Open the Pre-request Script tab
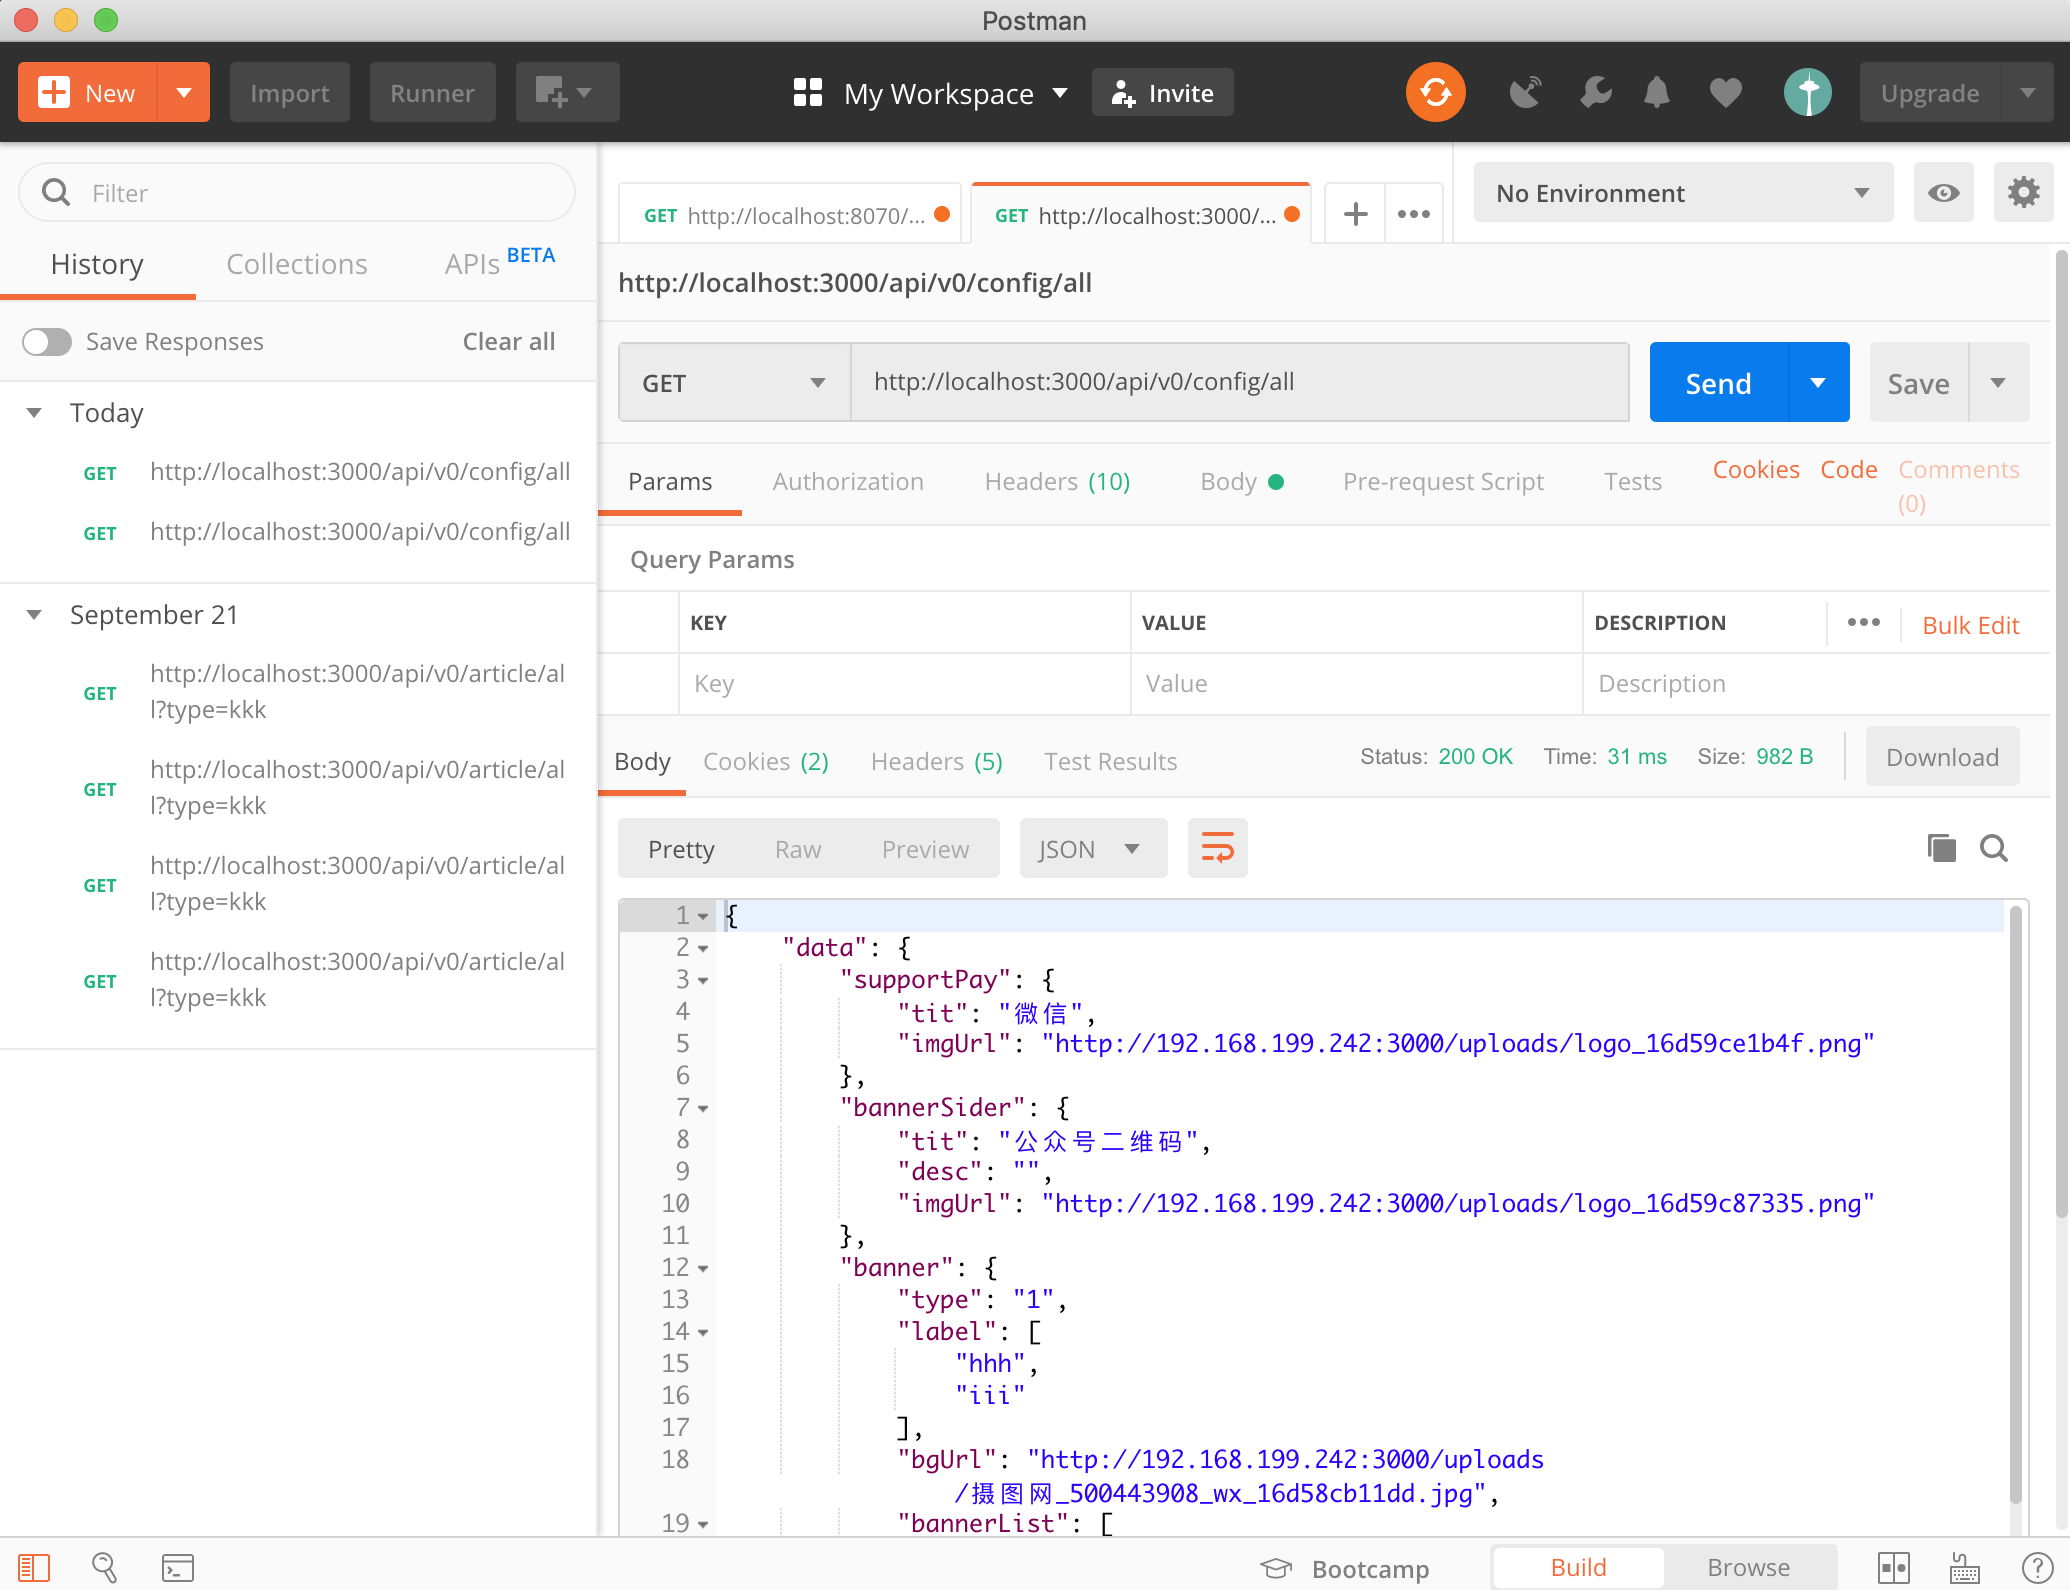Viewport: 2070px width, 1590px height. point(1443,482)
